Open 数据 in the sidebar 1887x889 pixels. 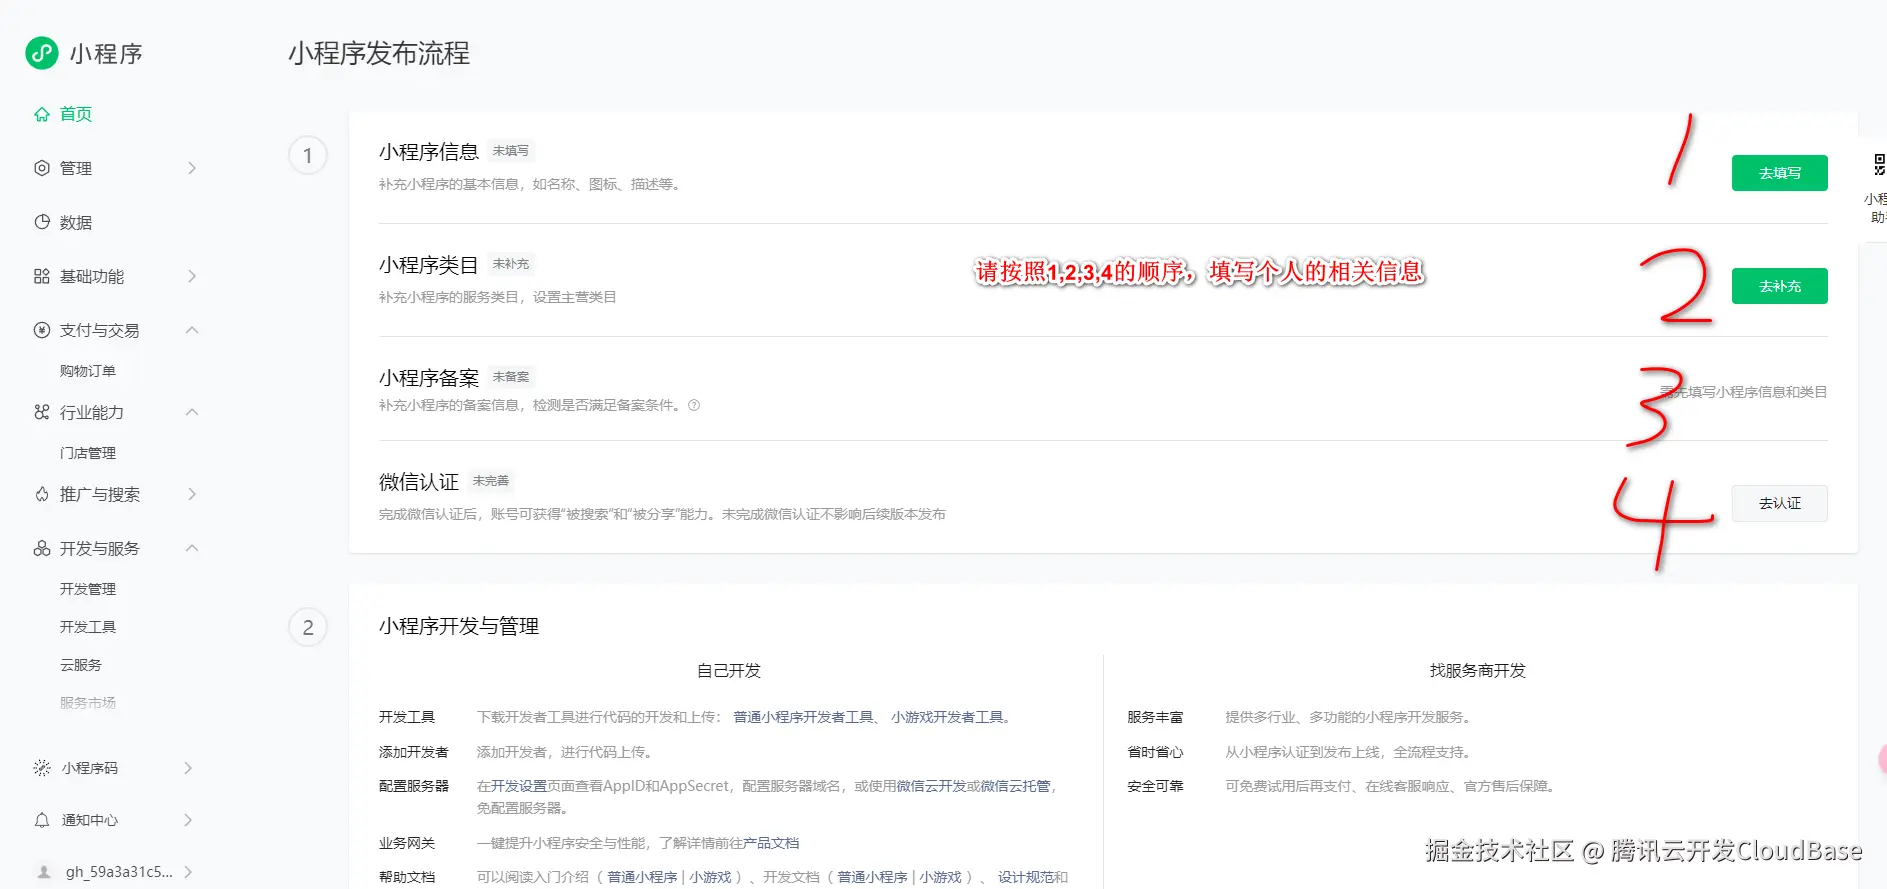(76, 222)
